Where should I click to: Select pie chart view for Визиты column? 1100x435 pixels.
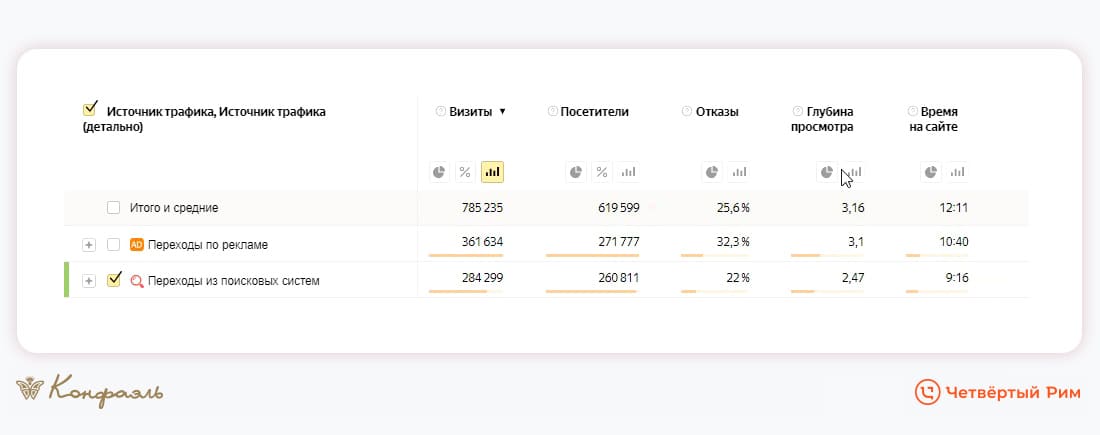439,172
